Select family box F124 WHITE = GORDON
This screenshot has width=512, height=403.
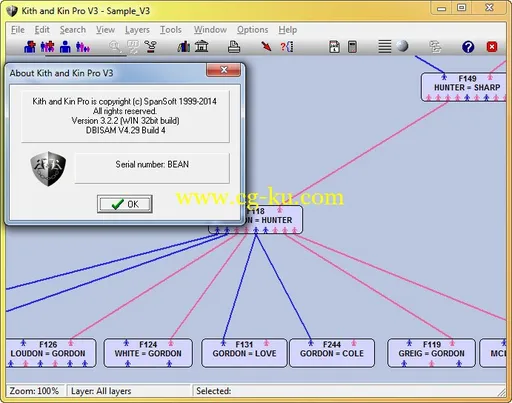(148, 353)
